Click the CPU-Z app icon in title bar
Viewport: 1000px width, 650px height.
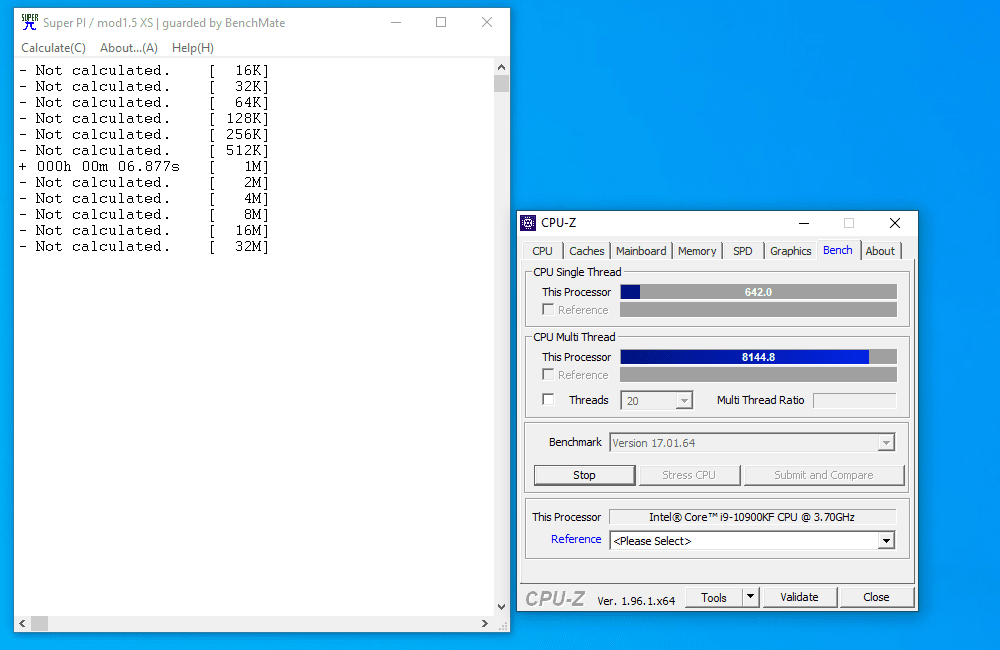528,223
